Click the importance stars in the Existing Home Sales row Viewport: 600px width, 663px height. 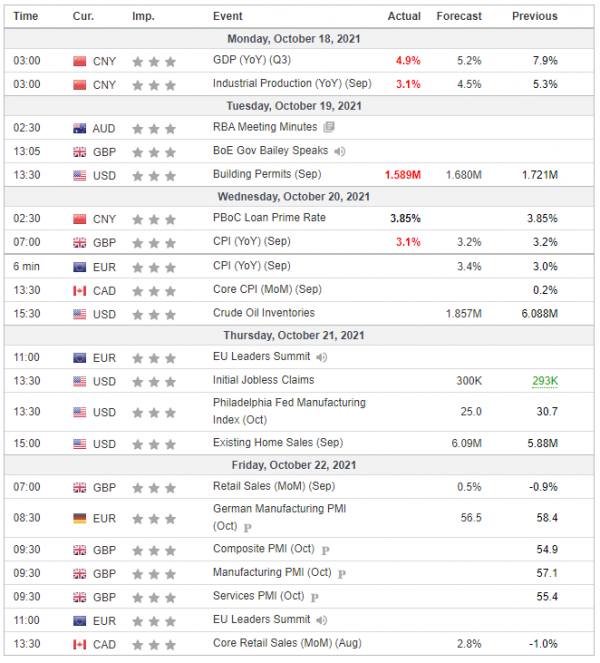154,444
